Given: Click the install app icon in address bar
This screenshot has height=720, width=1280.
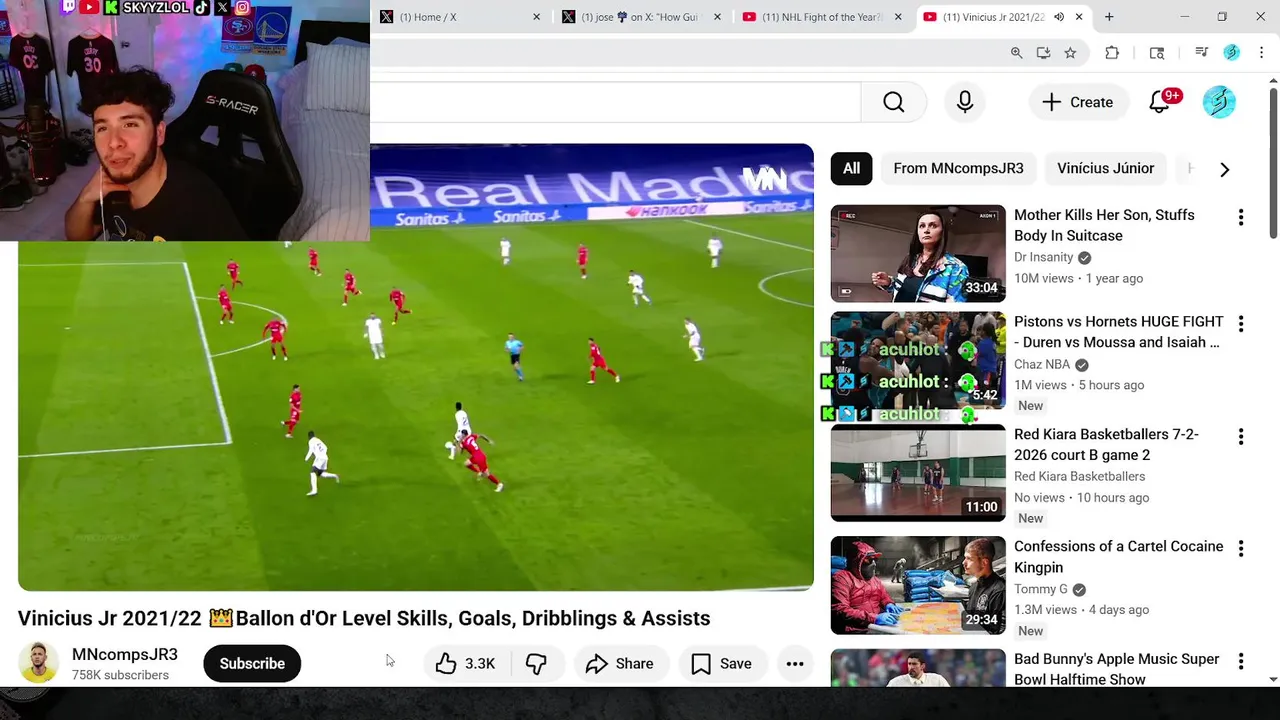Looking at the screenshot, I should coord(1043,53).
